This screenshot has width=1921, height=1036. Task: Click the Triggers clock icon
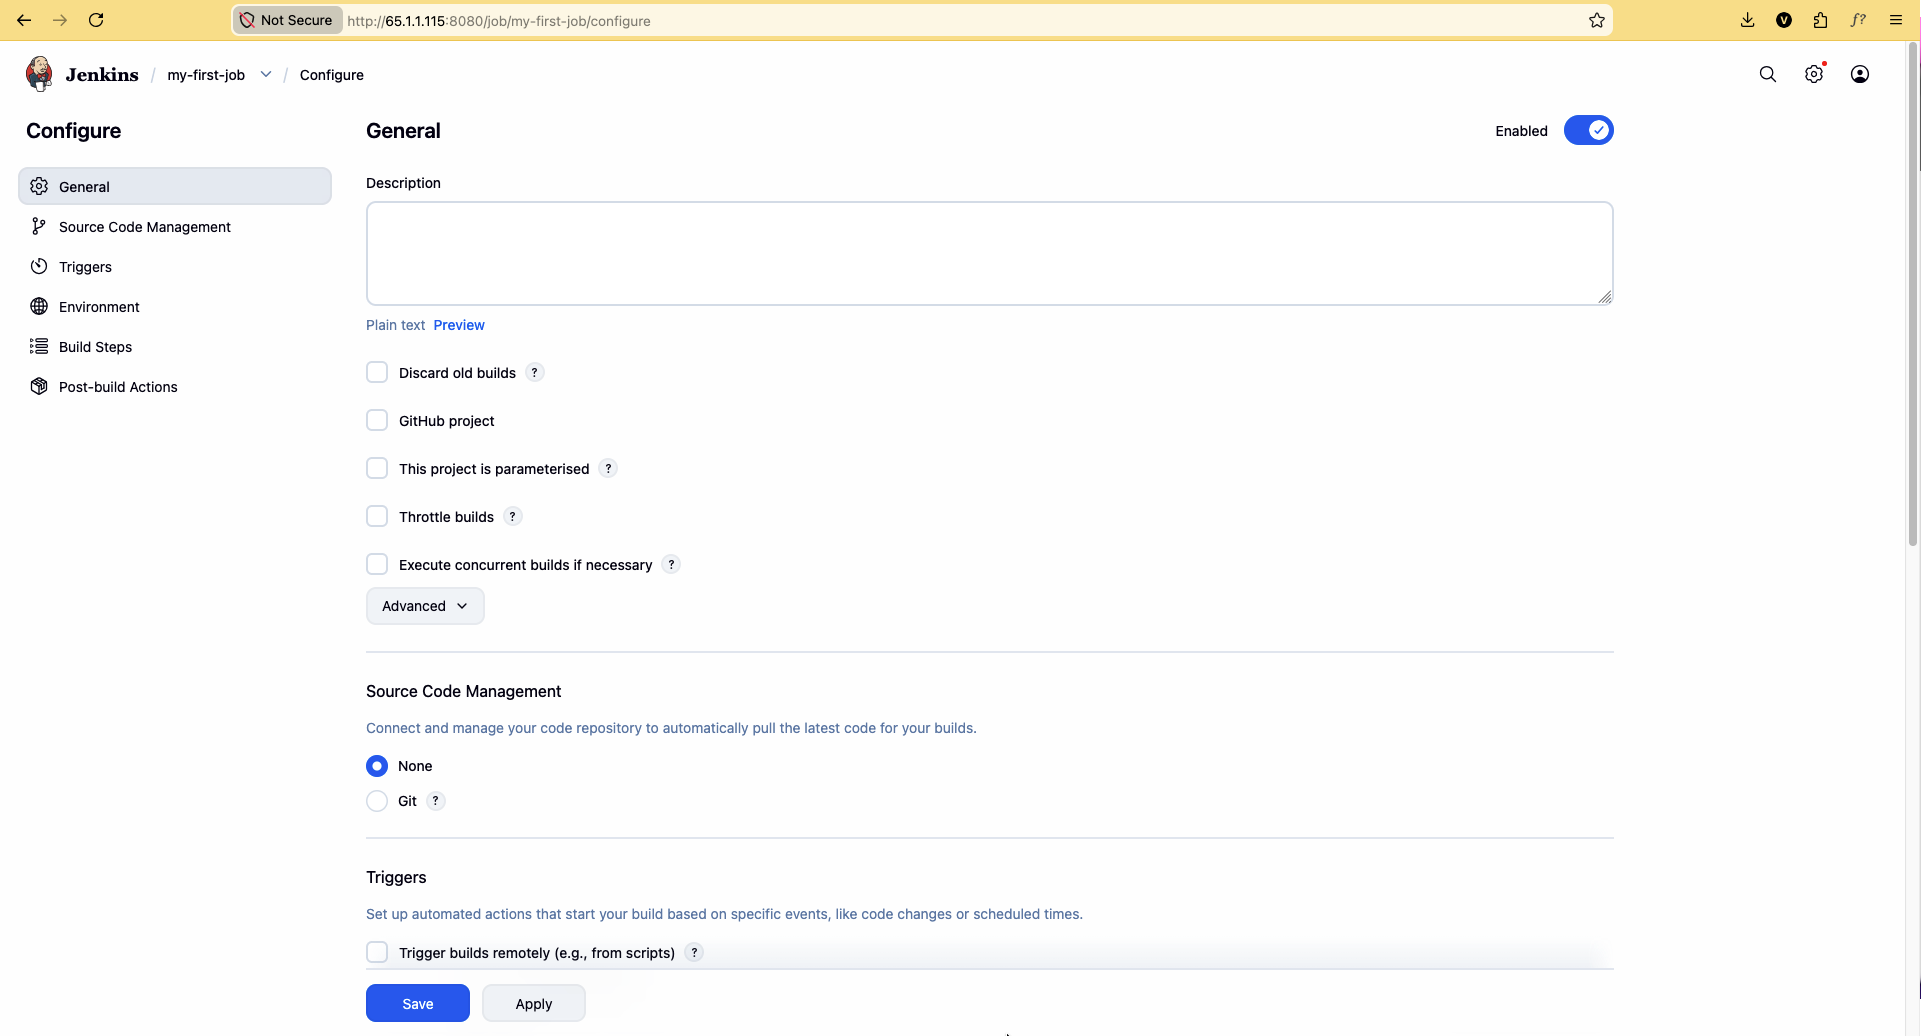coord(39,266)
